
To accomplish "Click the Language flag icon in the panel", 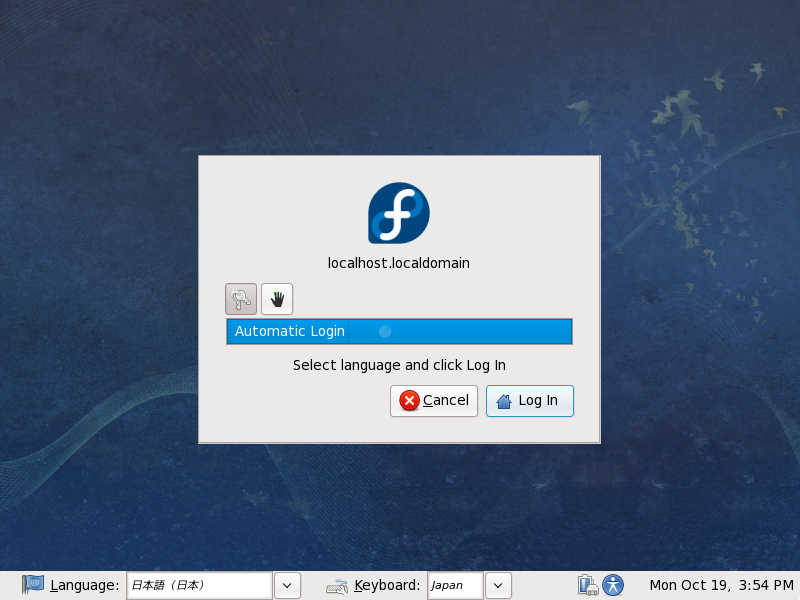I will 33,585.
